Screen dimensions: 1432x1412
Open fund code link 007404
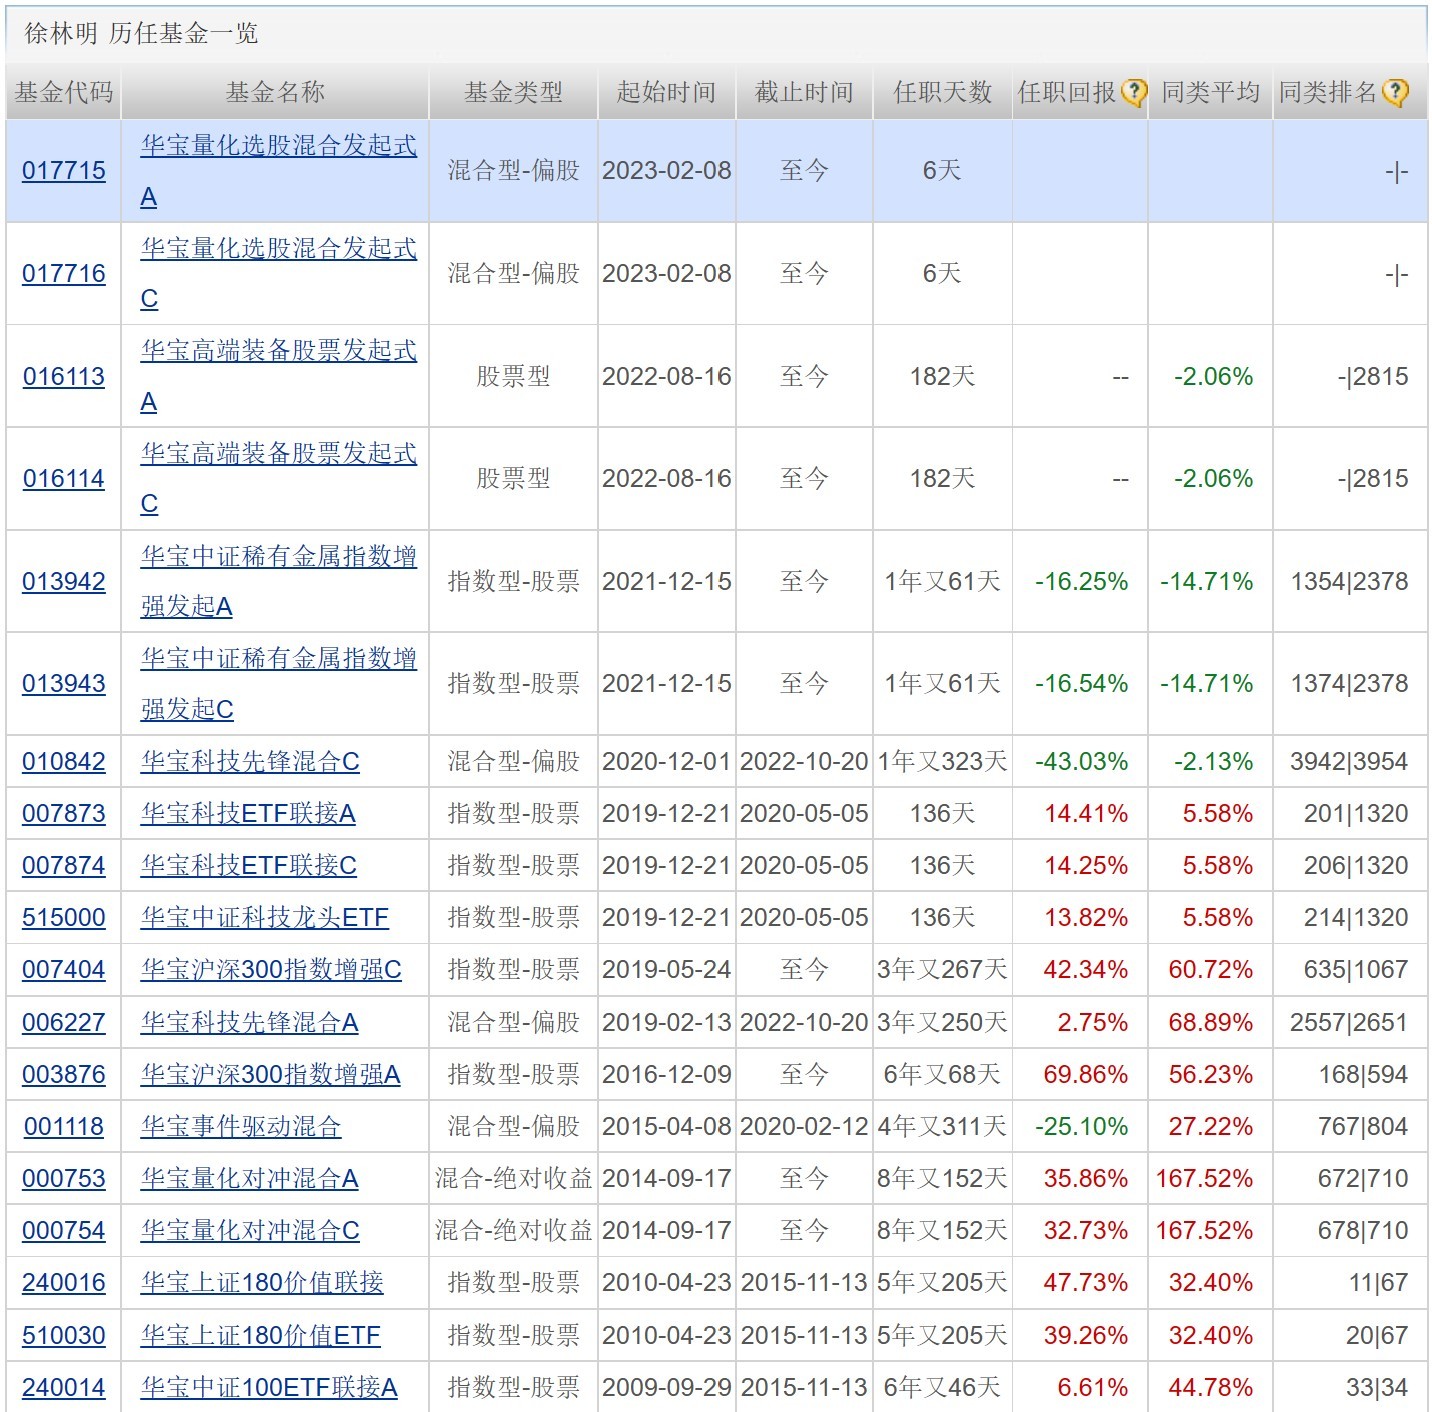coord(64,970)
